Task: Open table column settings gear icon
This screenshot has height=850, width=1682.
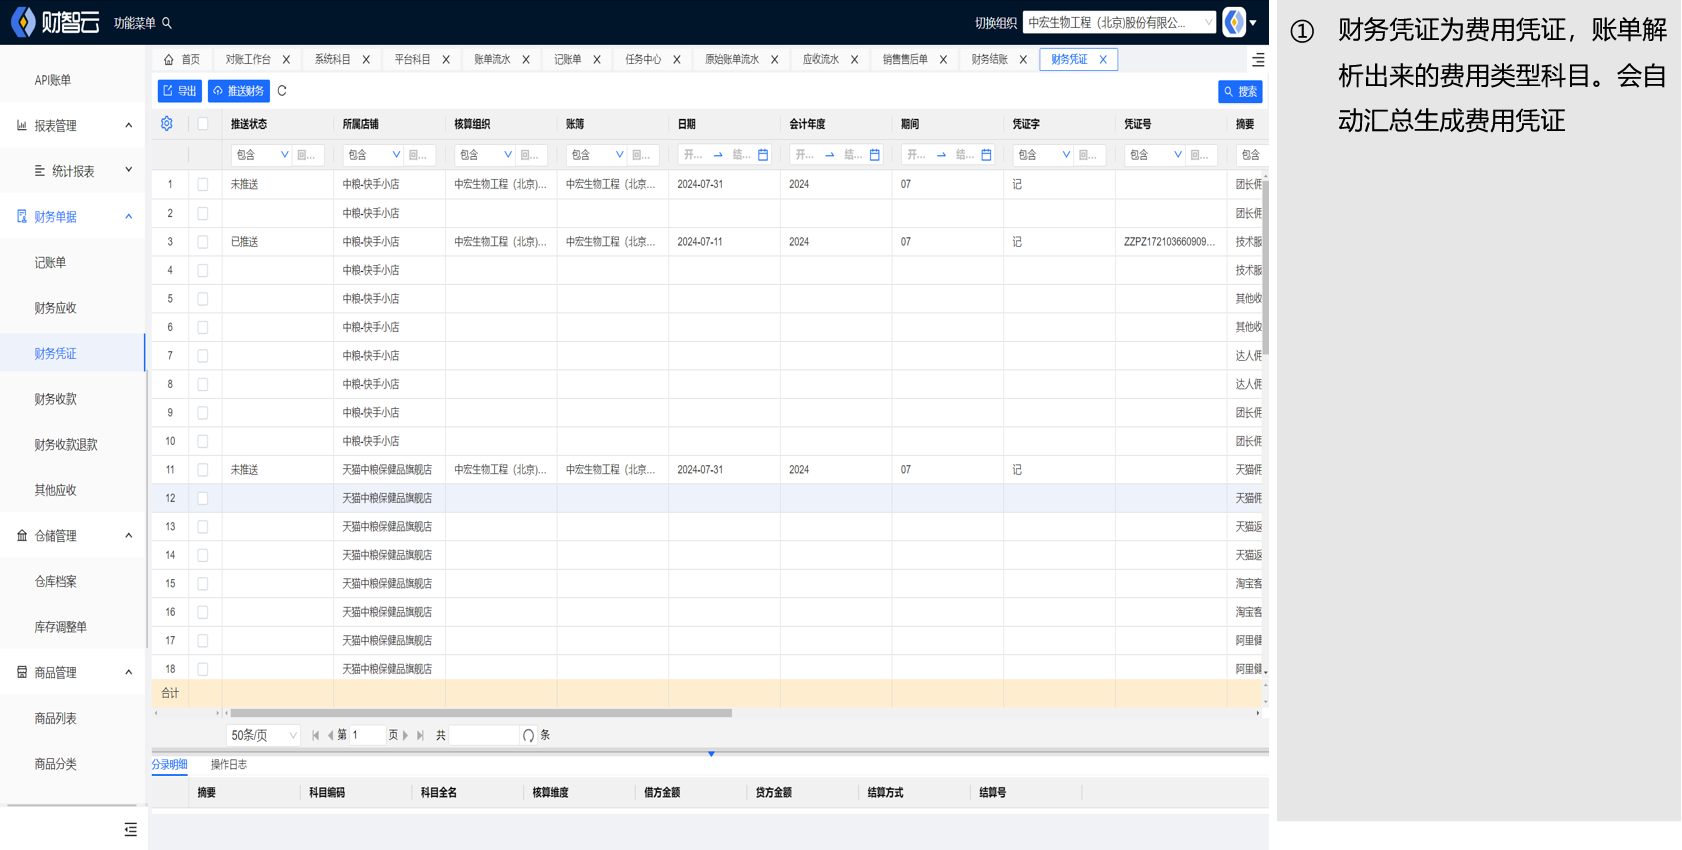Action: point(167,124)
